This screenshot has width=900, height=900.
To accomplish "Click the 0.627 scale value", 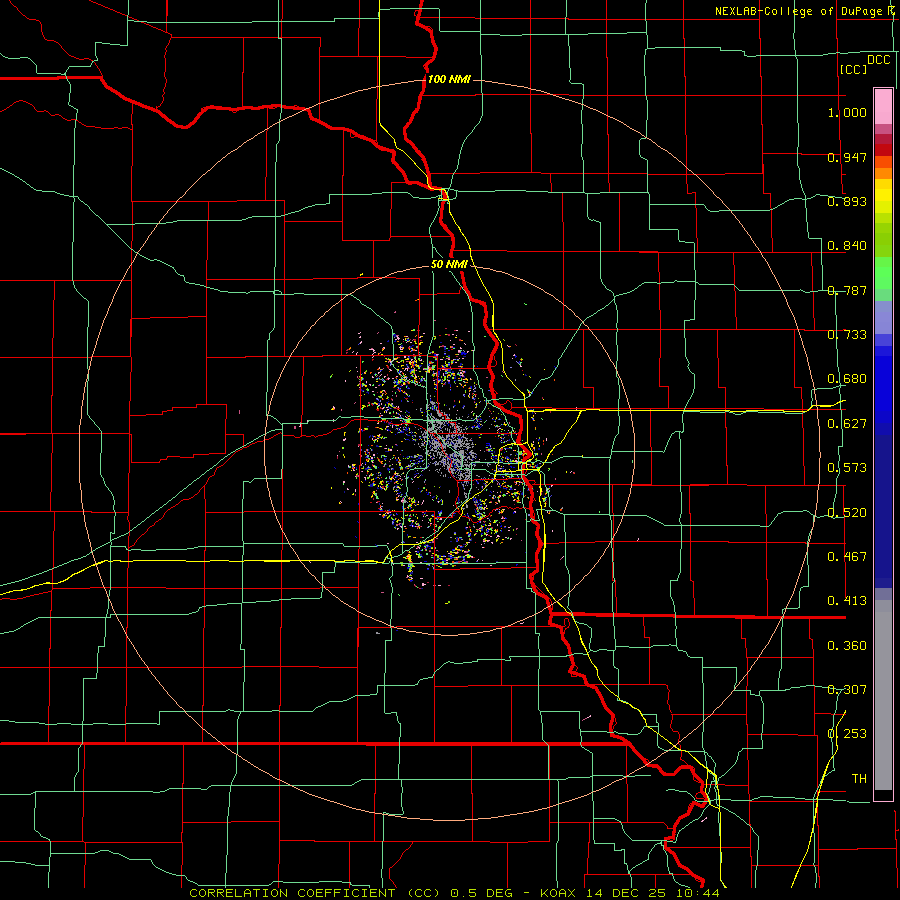I will (x=847, y=424).
